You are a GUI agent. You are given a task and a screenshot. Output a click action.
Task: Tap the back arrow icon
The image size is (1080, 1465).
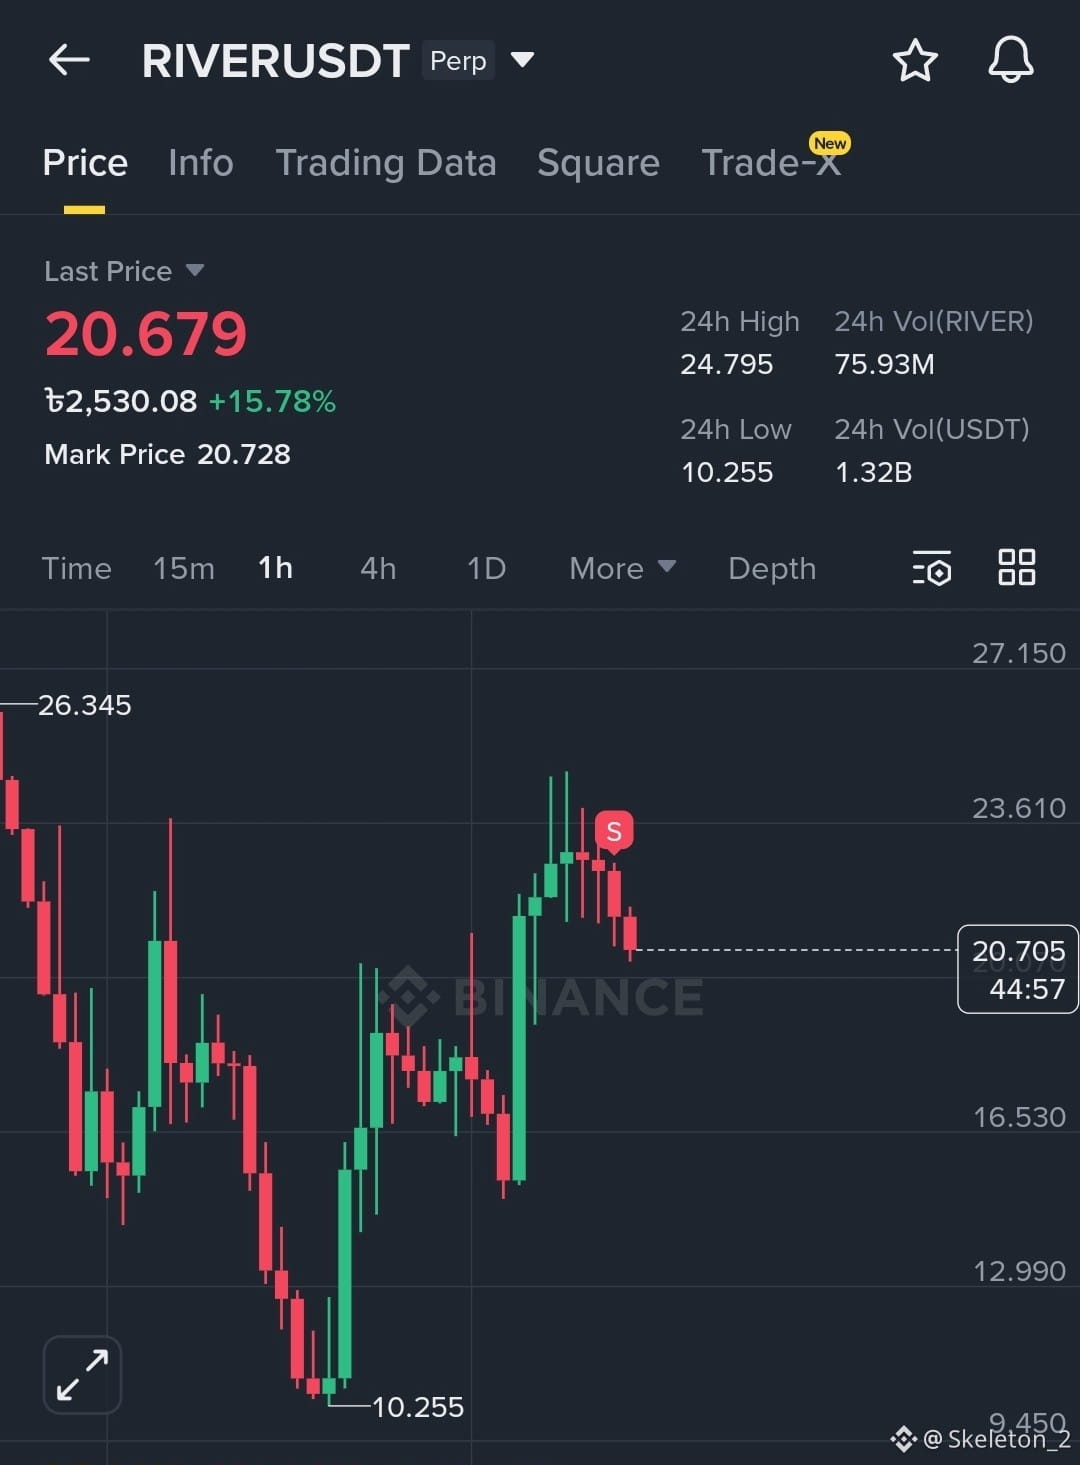pos(69,60)
